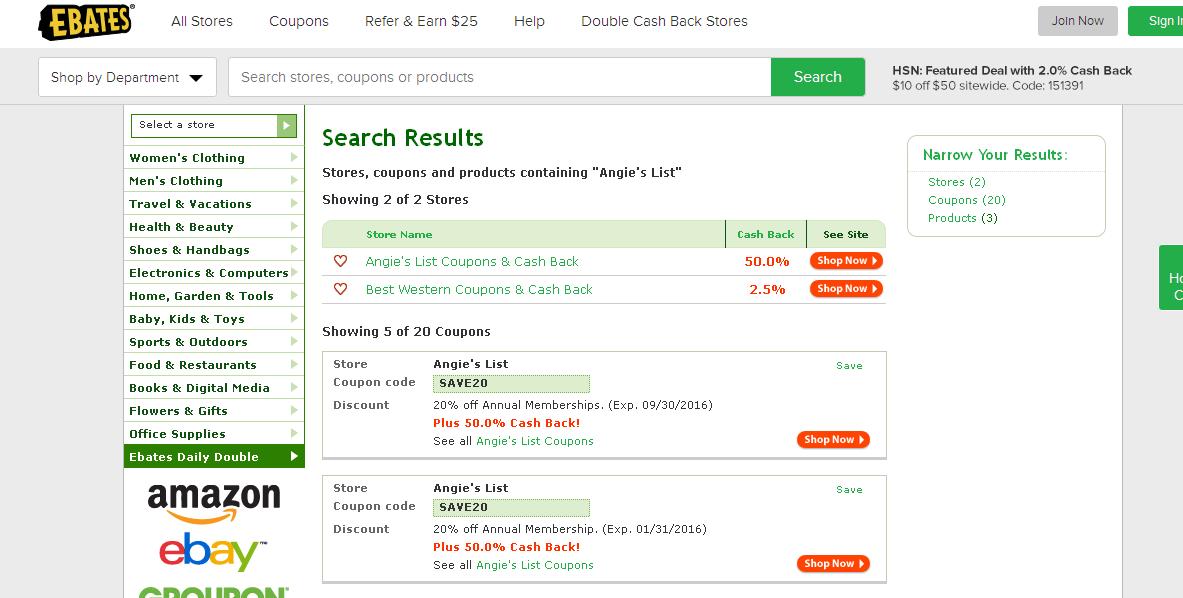The image size is (1183, 598).
Task: Click the Amazon logo in sidebar
Action: tap(214, 503)
